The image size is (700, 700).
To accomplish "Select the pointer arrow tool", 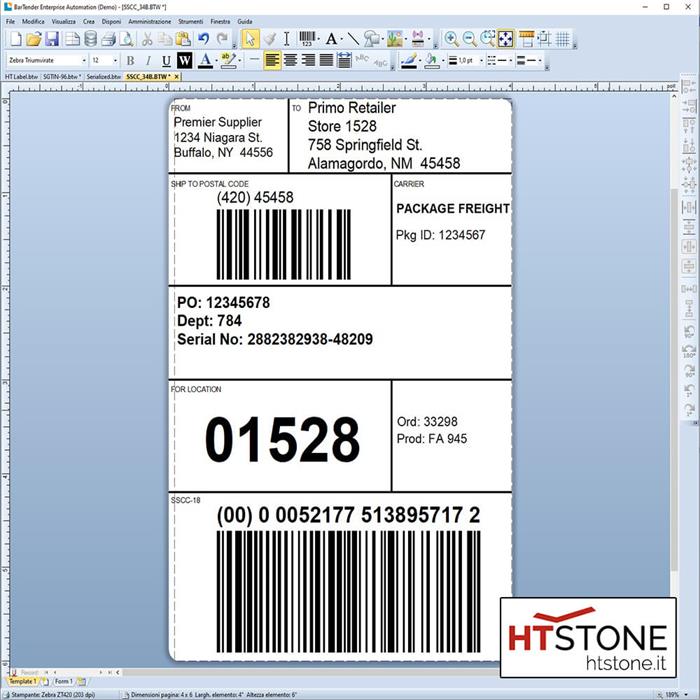I will click(250, 39).
